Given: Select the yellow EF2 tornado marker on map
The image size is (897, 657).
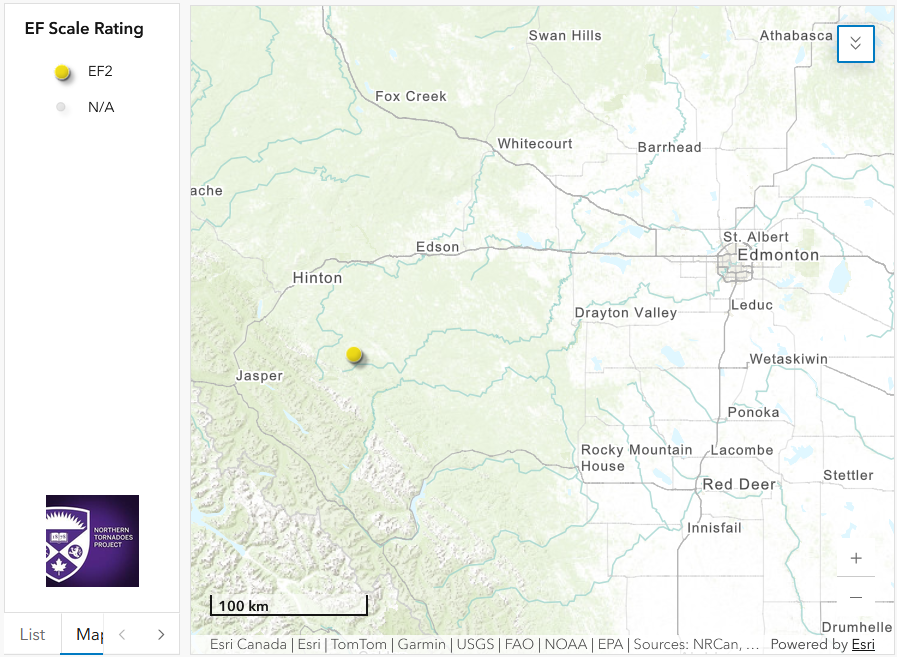Looking at the screenshot, I should pos(354,354).
